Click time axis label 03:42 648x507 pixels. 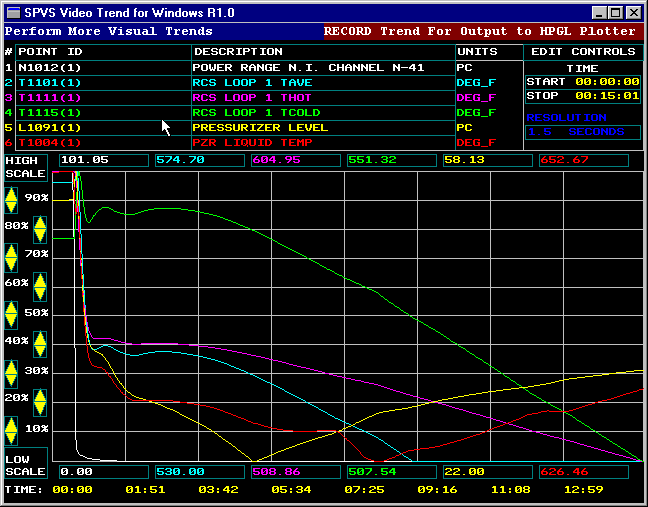218,490
